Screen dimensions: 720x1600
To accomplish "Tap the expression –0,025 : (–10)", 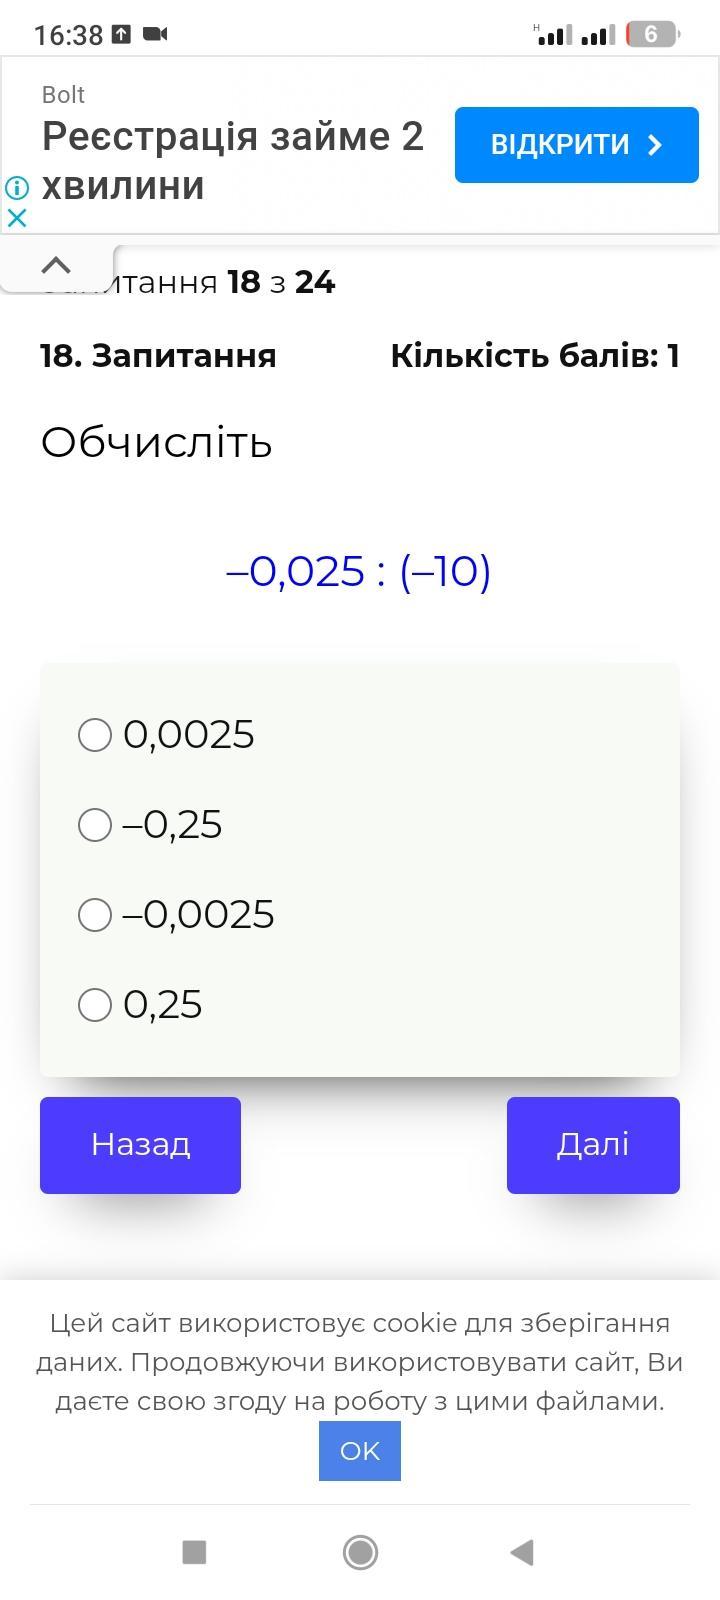I will tap(359, 571).
